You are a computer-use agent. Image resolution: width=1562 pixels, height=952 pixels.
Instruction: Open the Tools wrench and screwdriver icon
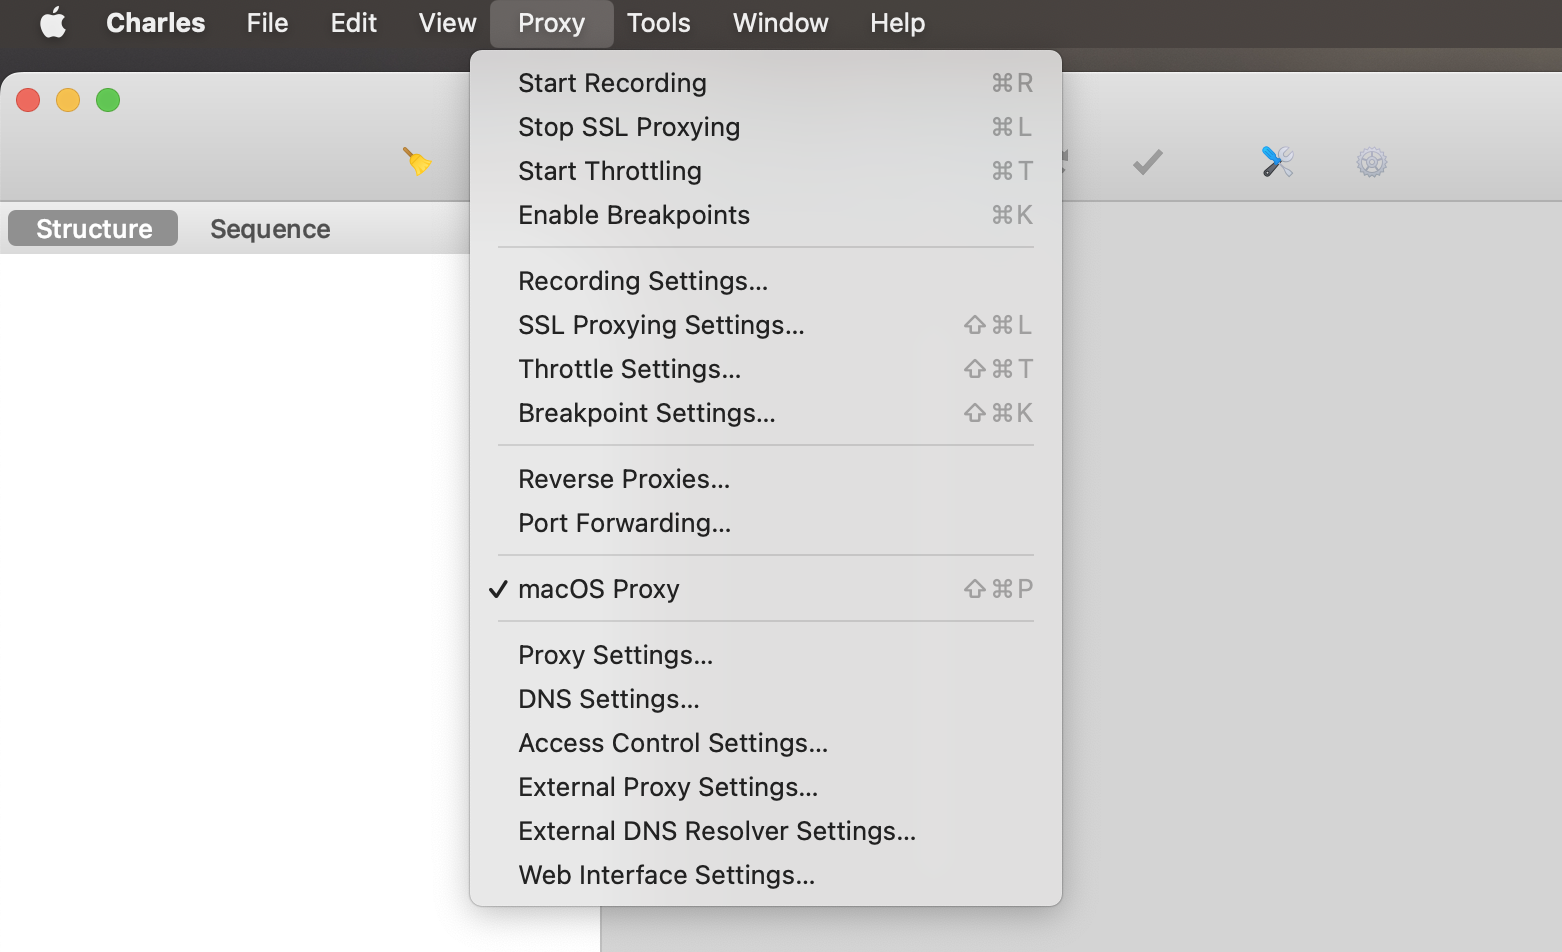[1278, 161]
